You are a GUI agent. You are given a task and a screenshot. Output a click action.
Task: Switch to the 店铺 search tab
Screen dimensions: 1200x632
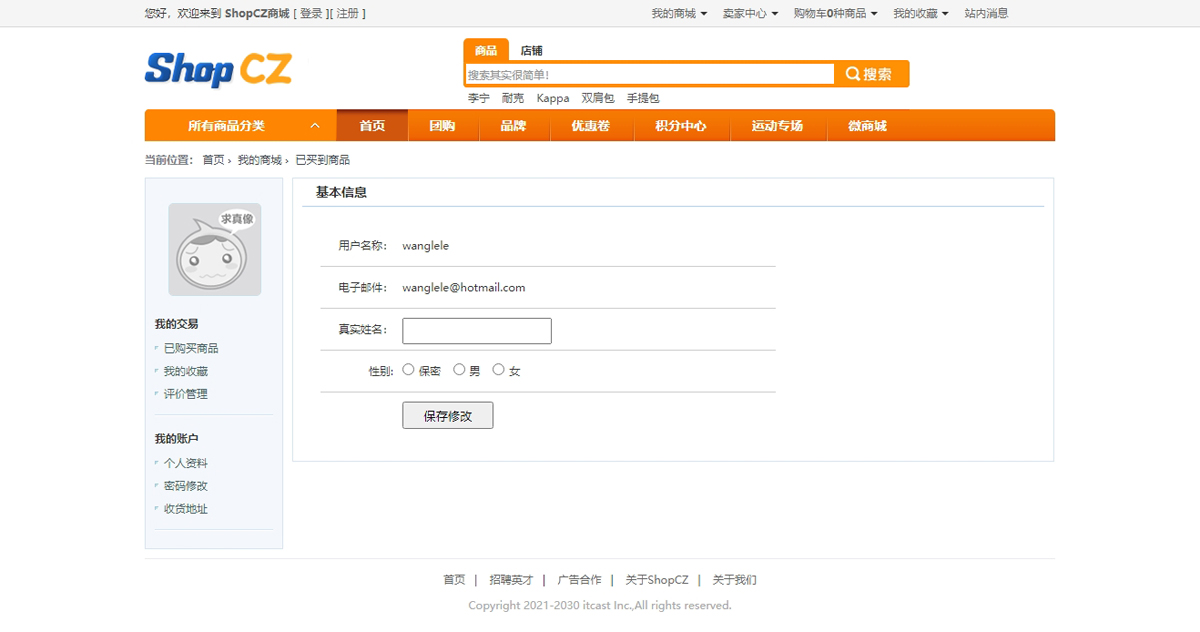tap(531, 50)
